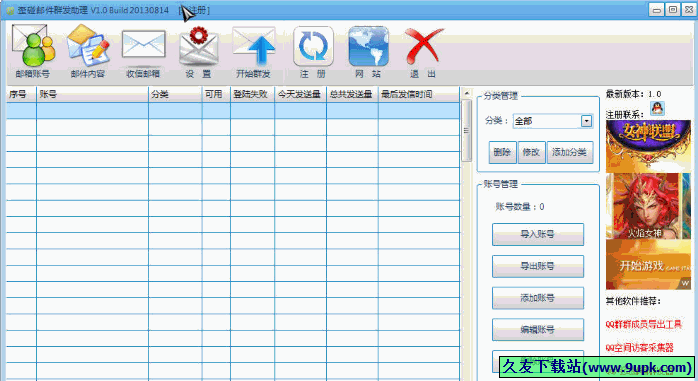
Task: Select the highlighted first table row
Action: click(x=233, y=110)
